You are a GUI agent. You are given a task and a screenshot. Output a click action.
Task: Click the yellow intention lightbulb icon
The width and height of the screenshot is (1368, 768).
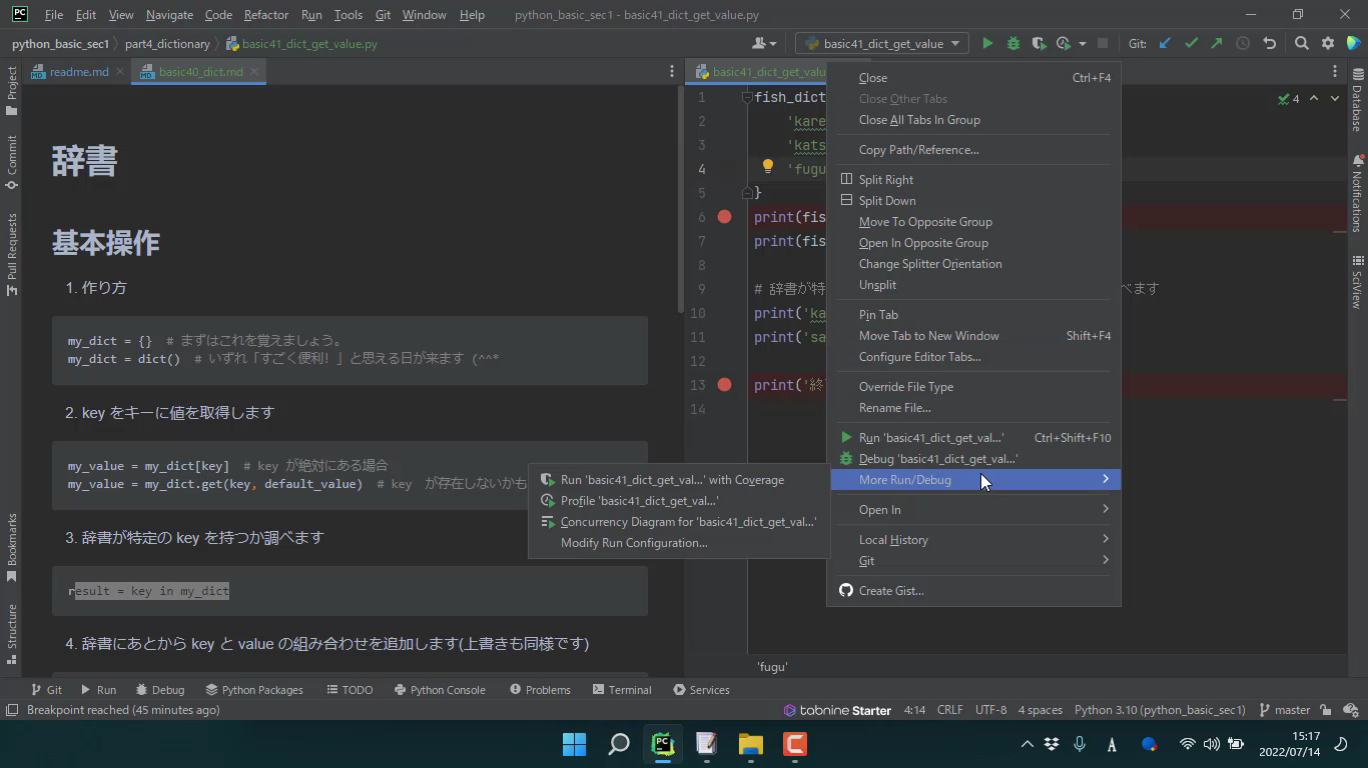[768, 167]
